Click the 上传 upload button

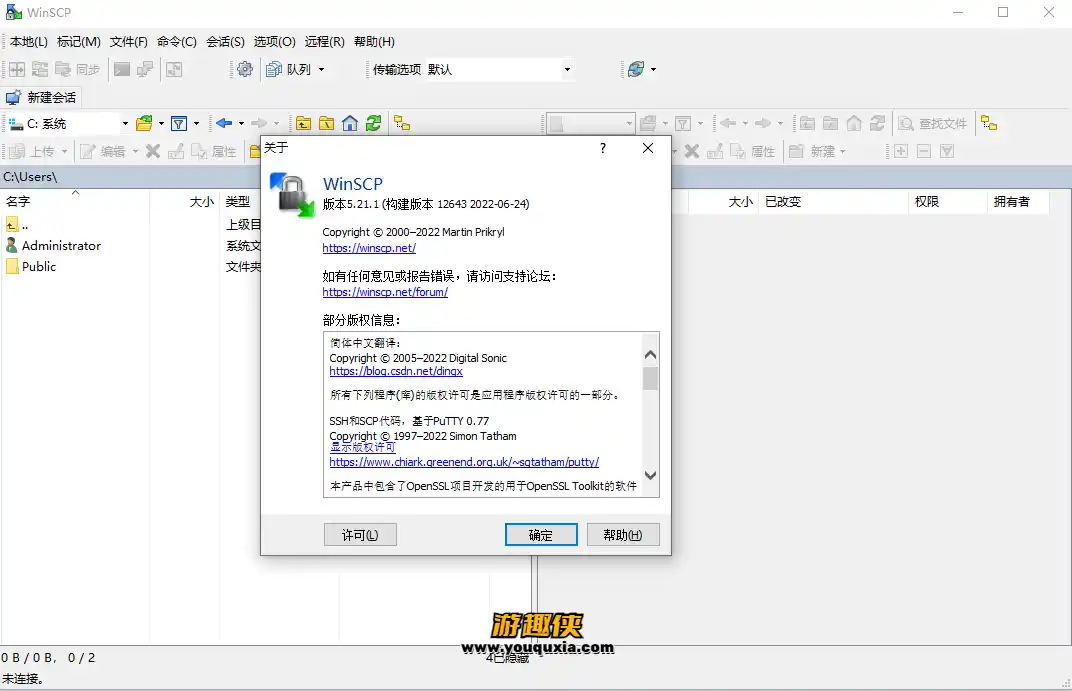(x=32, y=151)
